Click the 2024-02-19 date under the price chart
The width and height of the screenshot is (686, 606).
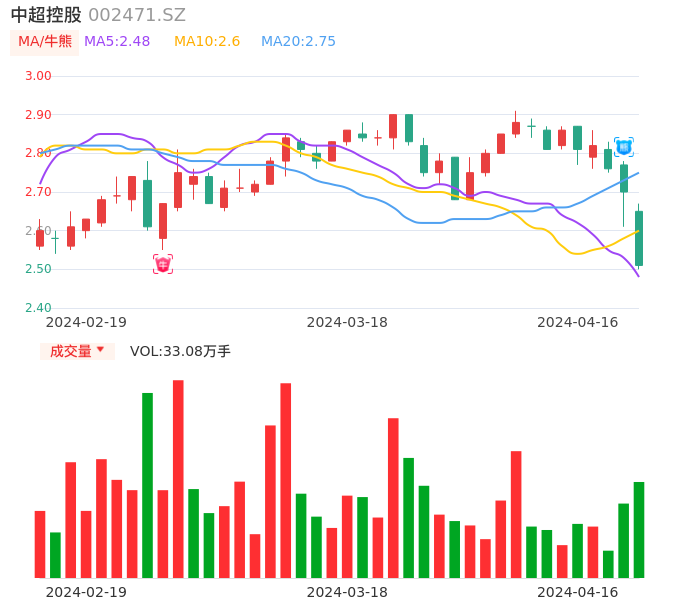[86, 322]
